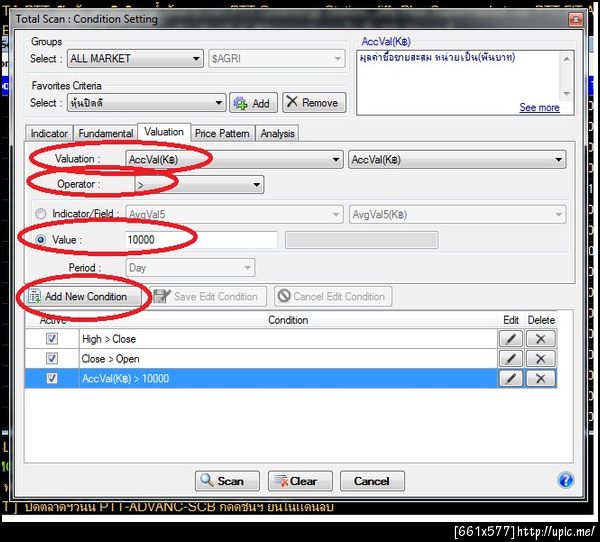Image resolution: width=600 pixels, height=542 pixels.
Task: Delete the Close > Open condition
Action: (x=540, y=359)
